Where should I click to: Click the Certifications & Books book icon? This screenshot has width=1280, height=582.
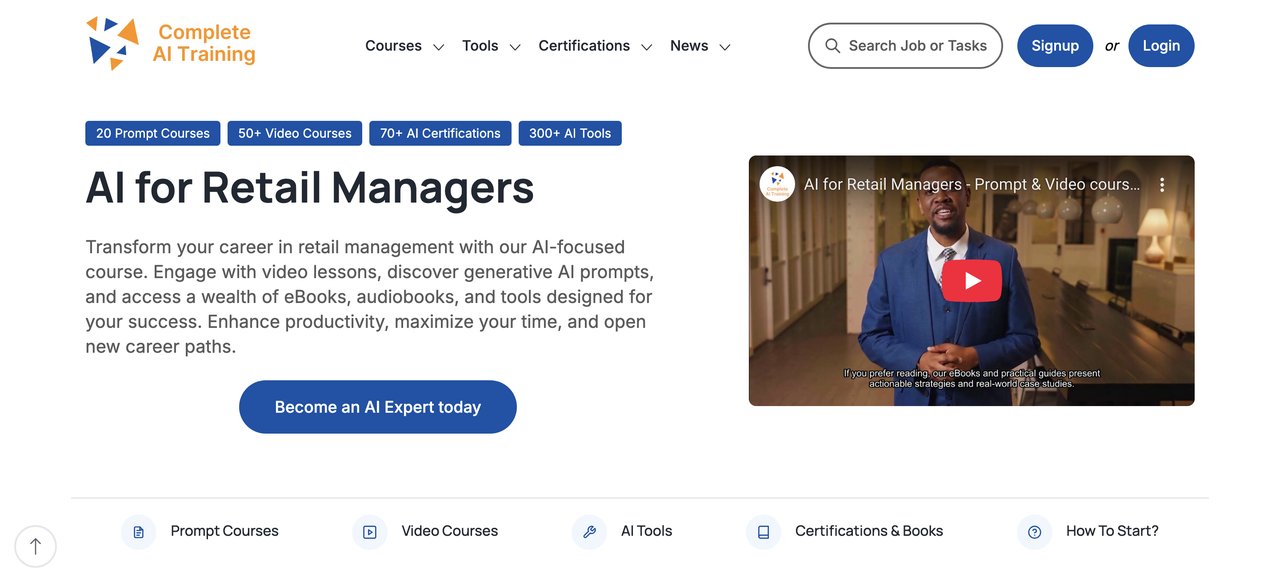[x=763, y=532]
